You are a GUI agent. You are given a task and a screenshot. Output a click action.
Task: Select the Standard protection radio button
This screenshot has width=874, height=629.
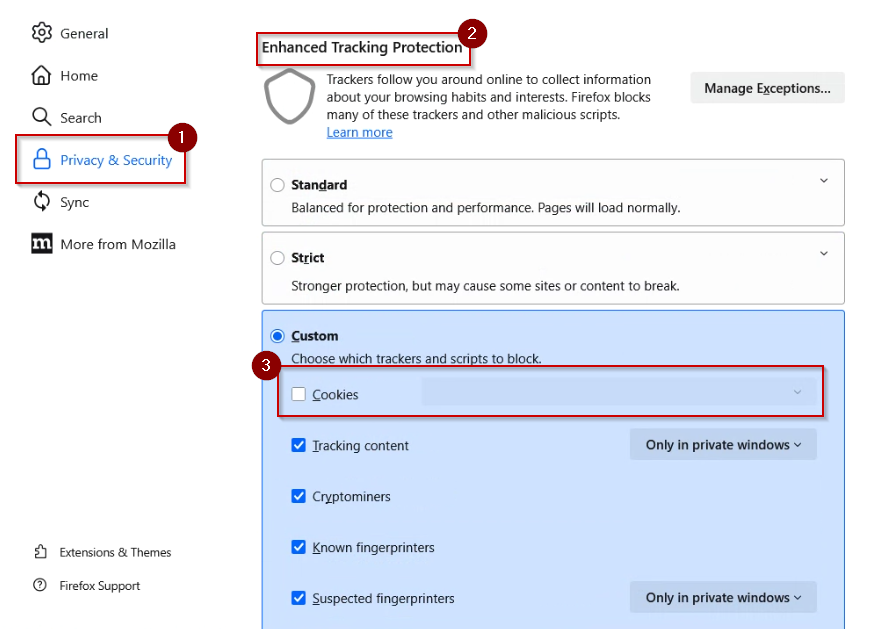[x=278, y=185]
